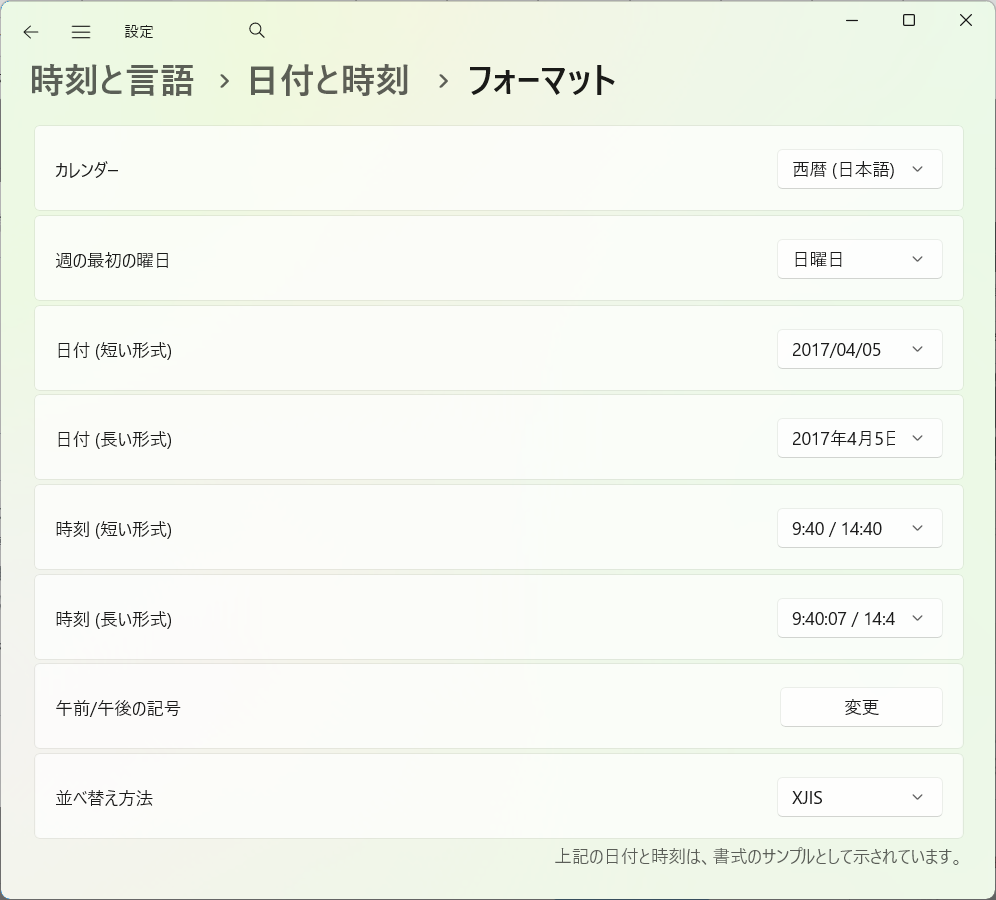Open the hamburger navigation menu
Image resolution: width=996 pixels, height=900 pixels.
[x=81, y=32]
